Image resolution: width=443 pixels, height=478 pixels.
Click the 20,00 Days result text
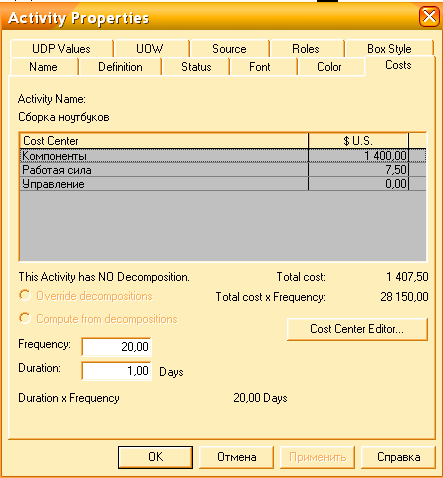click(260, 398)
